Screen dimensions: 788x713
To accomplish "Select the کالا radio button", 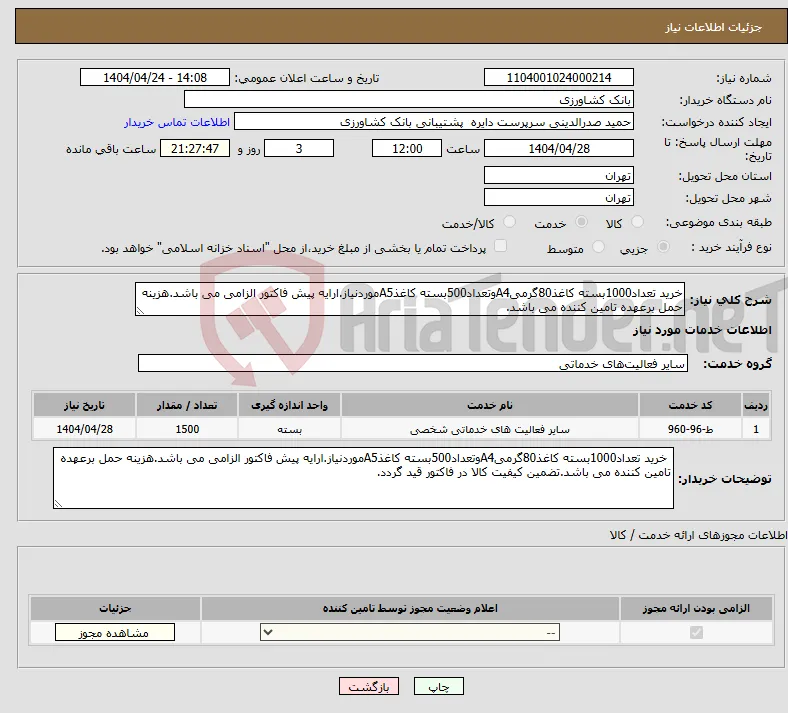I will coord(637,222).
